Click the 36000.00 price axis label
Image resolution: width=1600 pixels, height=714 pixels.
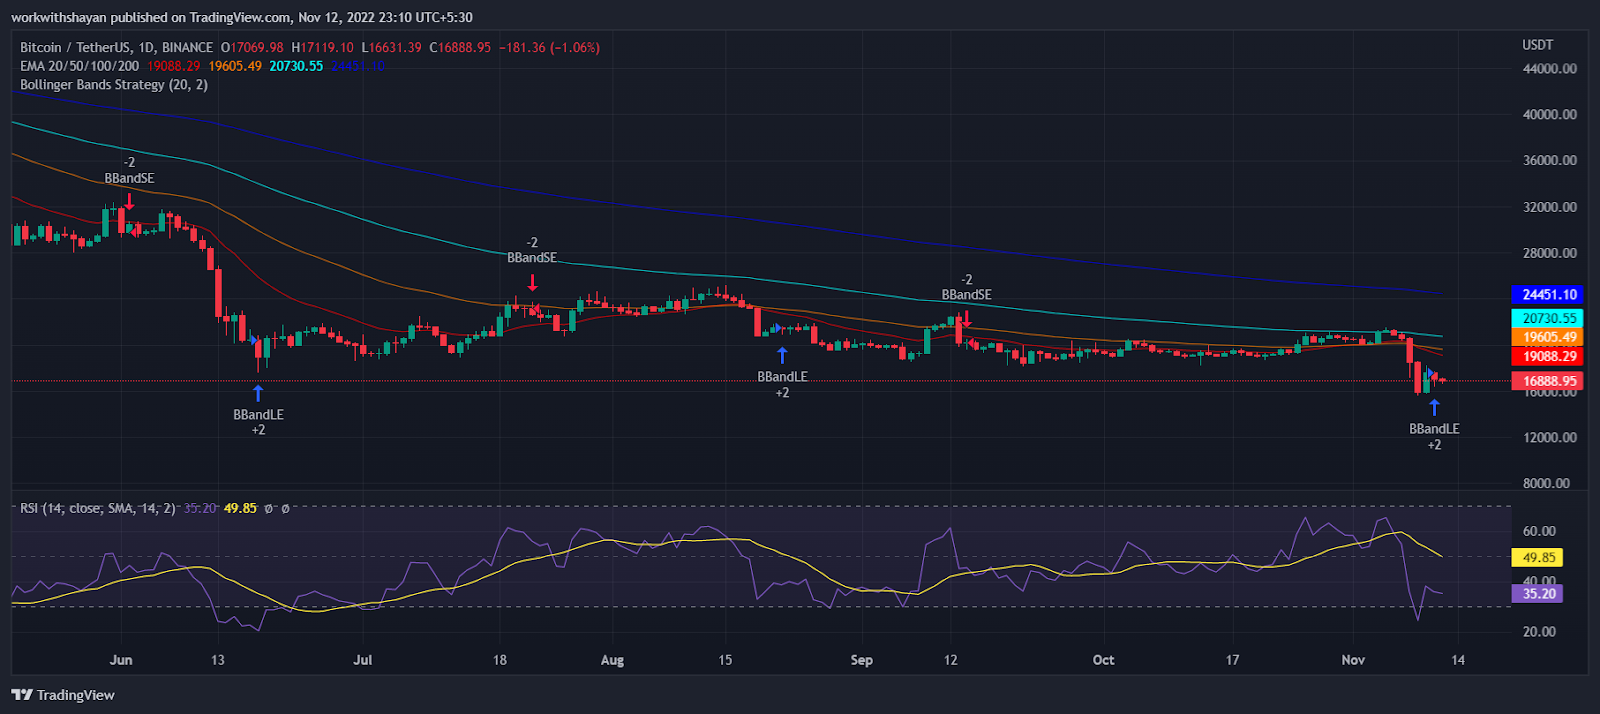pos(1550,161)
